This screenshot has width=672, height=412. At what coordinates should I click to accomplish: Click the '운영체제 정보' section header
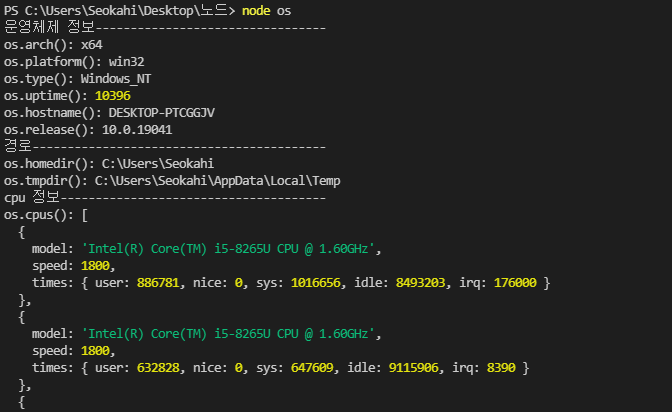pyautogui.click(x=49, y=27)
